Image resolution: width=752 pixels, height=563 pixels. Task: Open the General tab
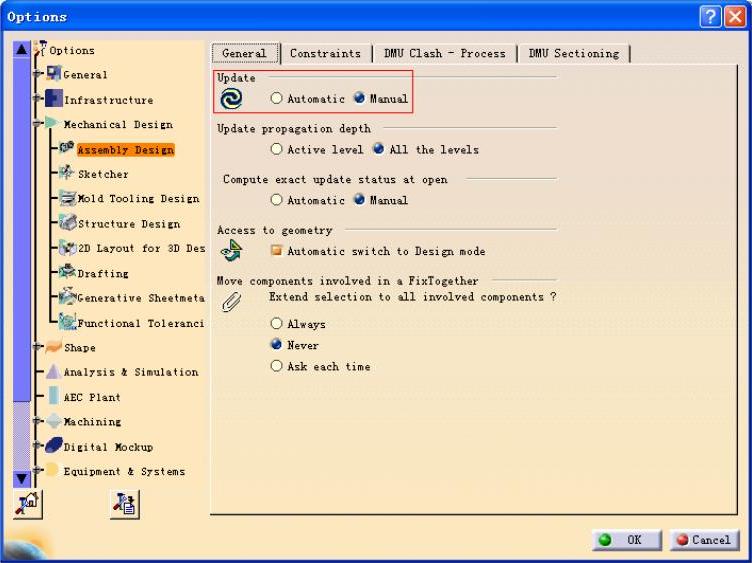tap(245, 53)
